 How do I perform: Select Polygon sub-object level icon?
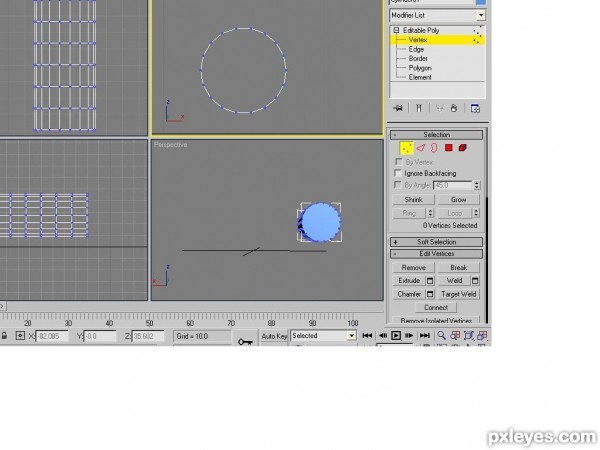point(448,148)
